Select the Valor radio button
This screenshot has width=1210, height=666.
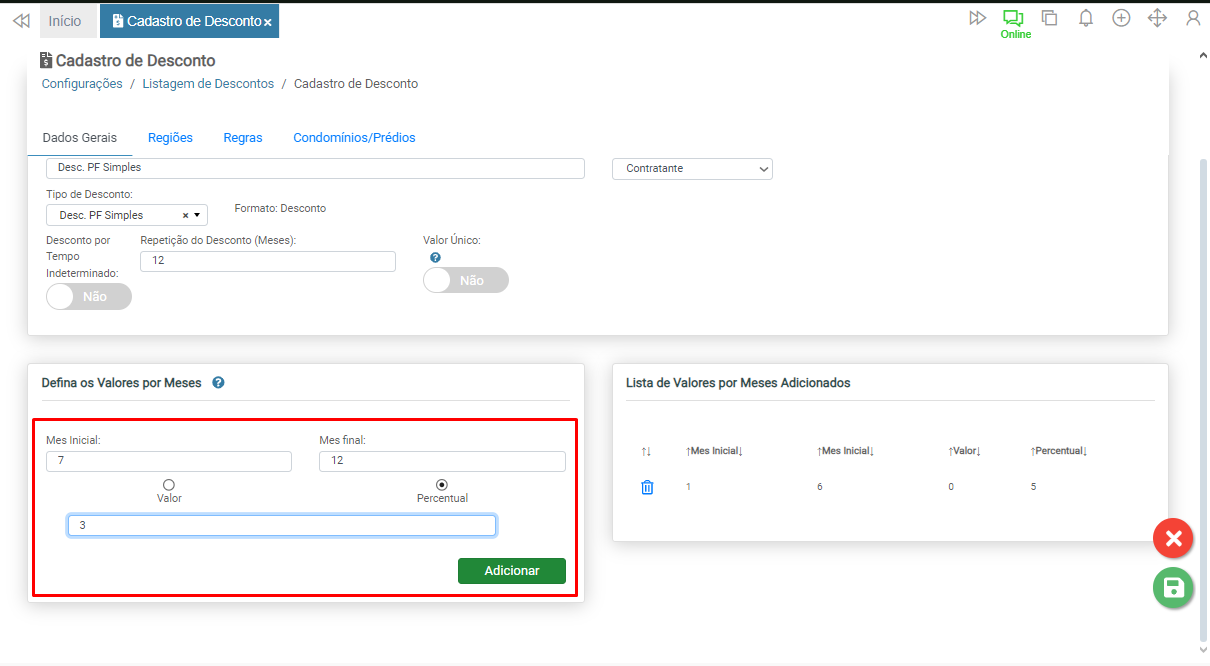click(169, 484)
